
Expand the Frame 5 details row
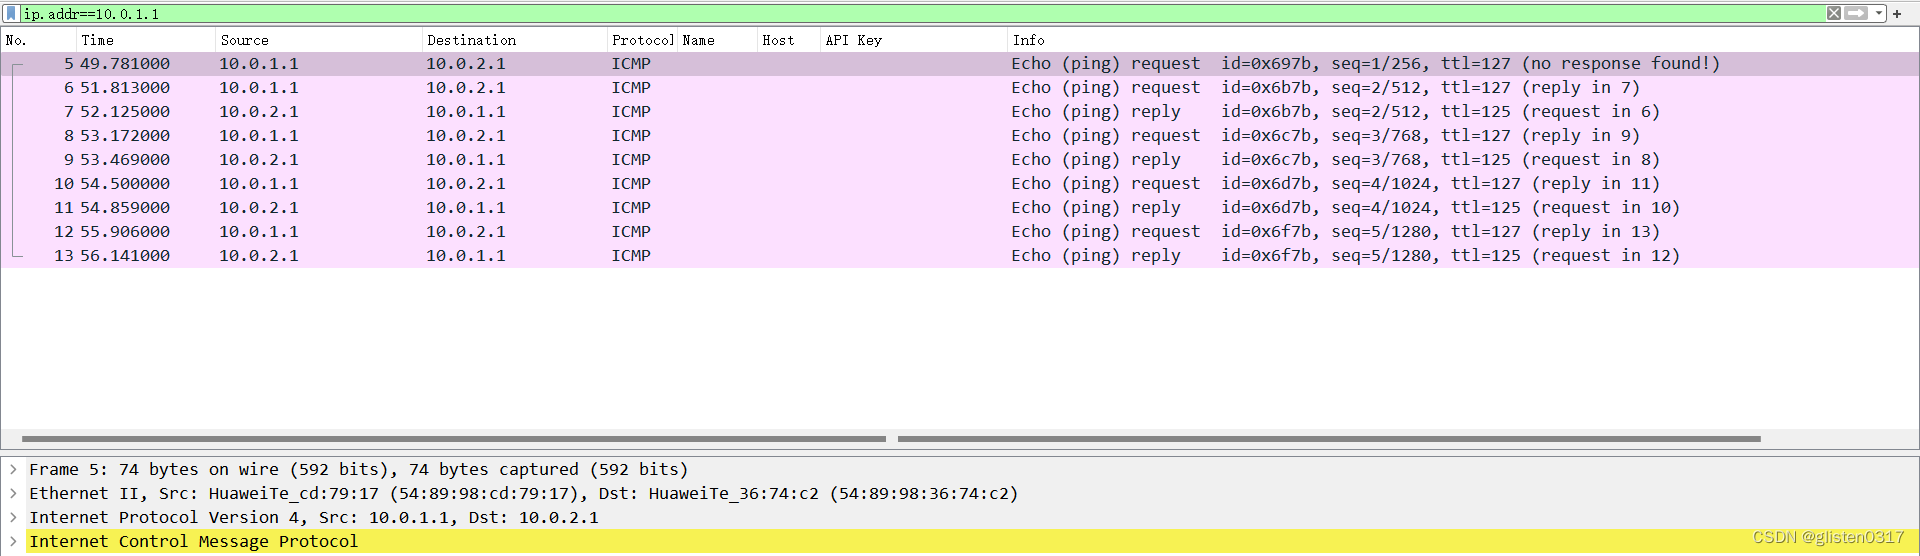(x=13, y=469)
